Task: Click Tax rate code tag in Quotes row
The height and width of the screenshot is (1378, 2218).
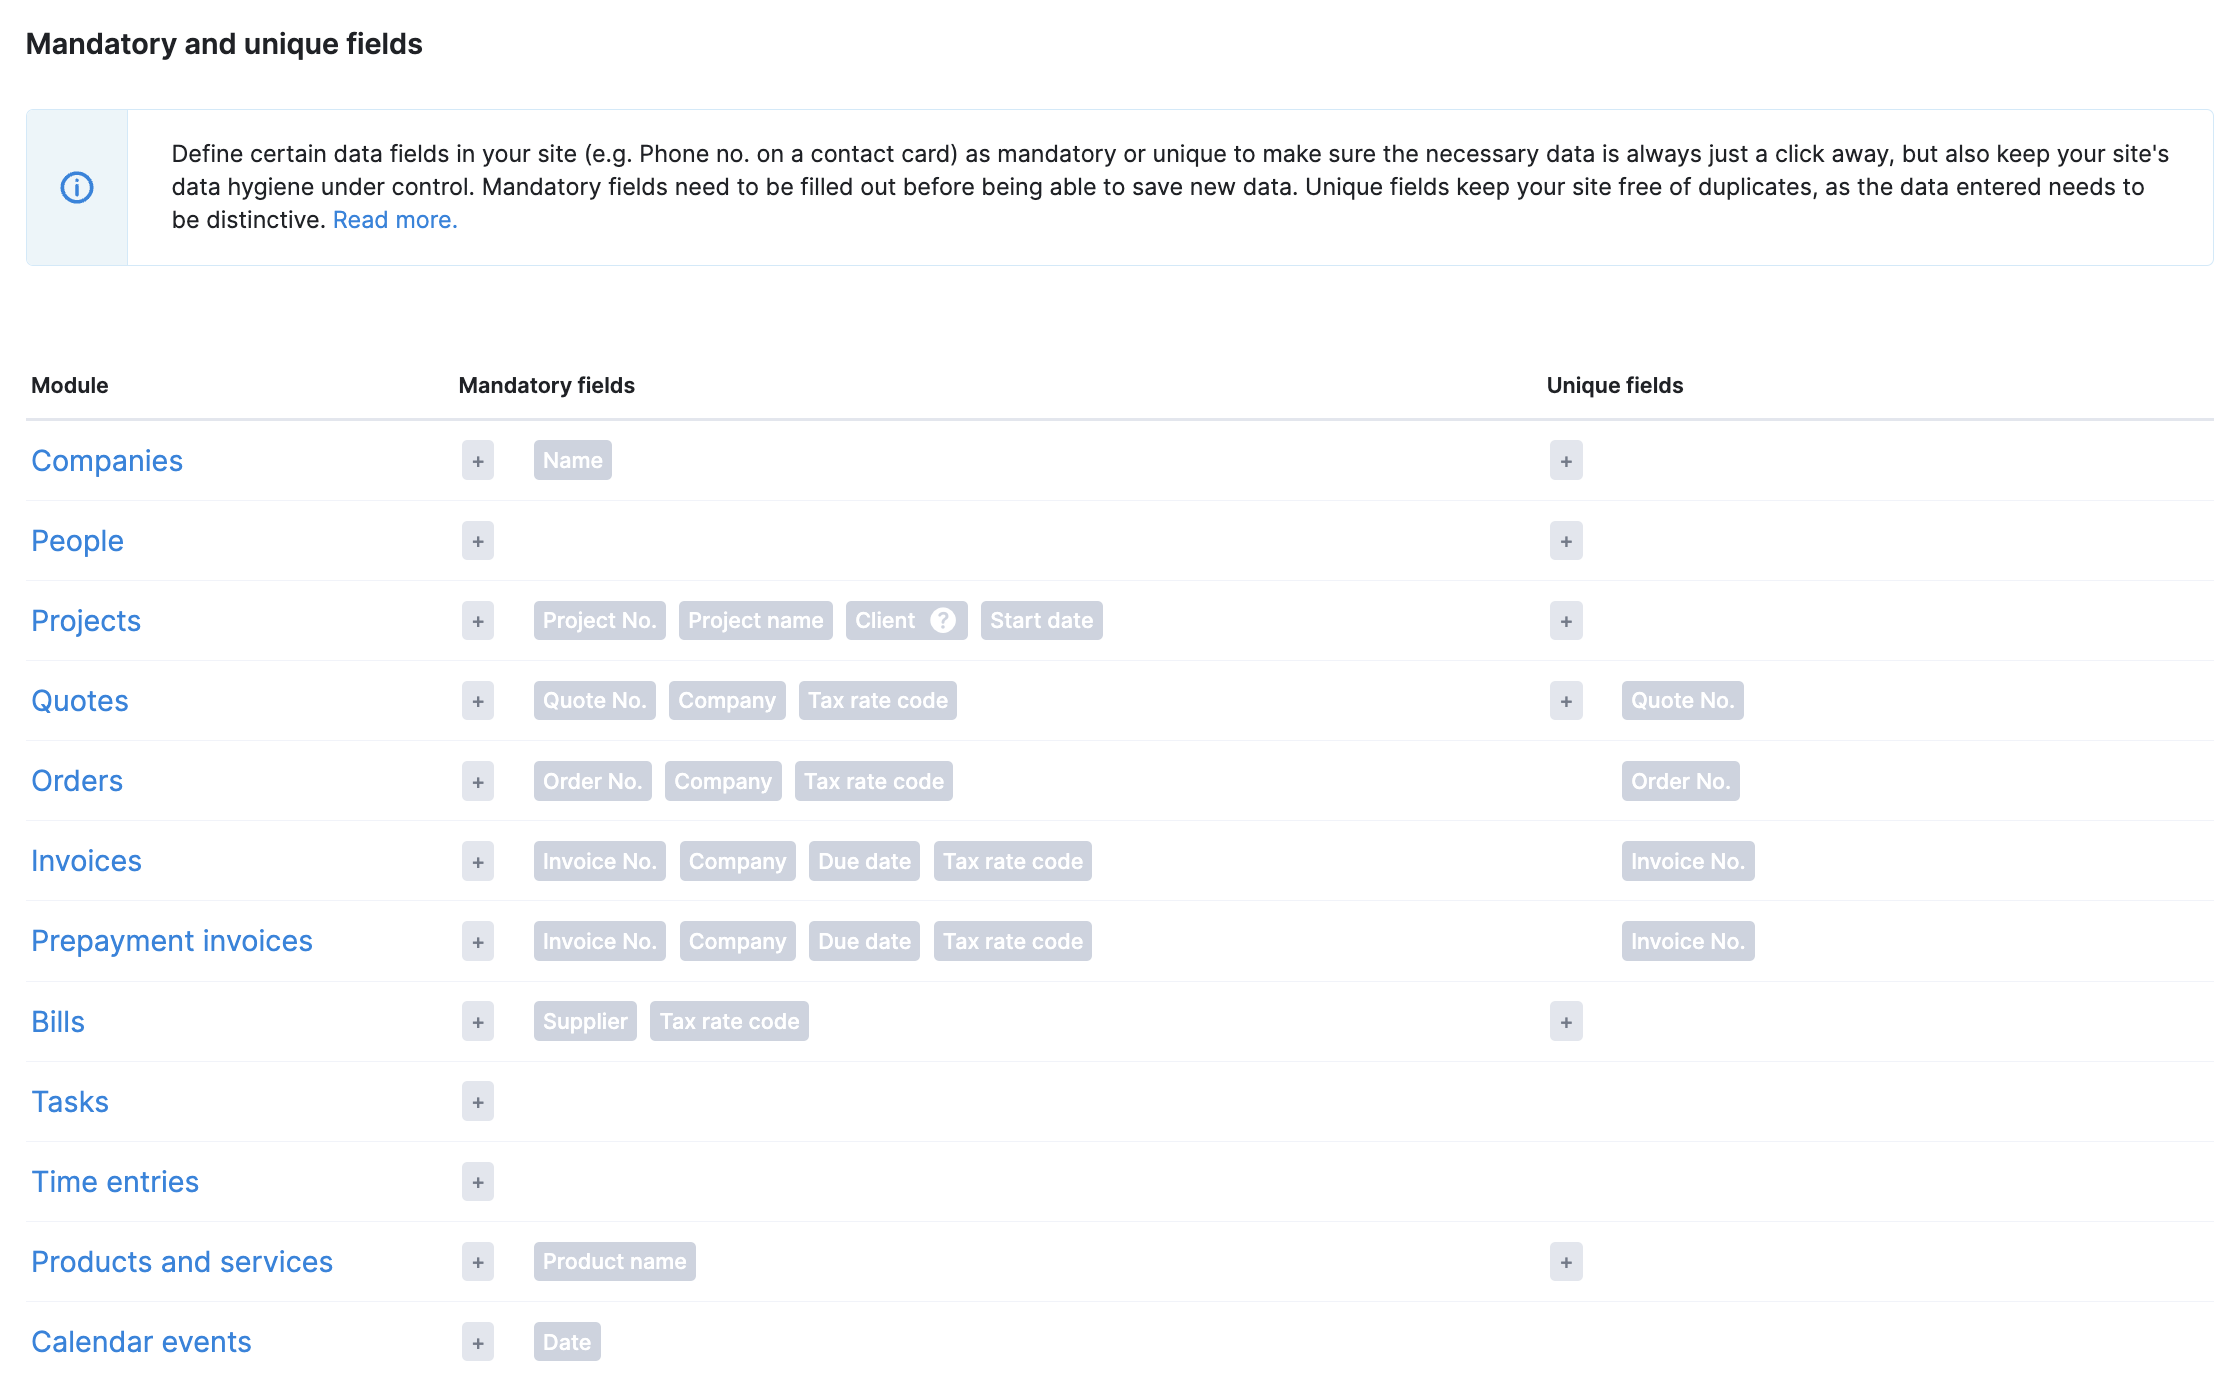Action: click(878, 701)
